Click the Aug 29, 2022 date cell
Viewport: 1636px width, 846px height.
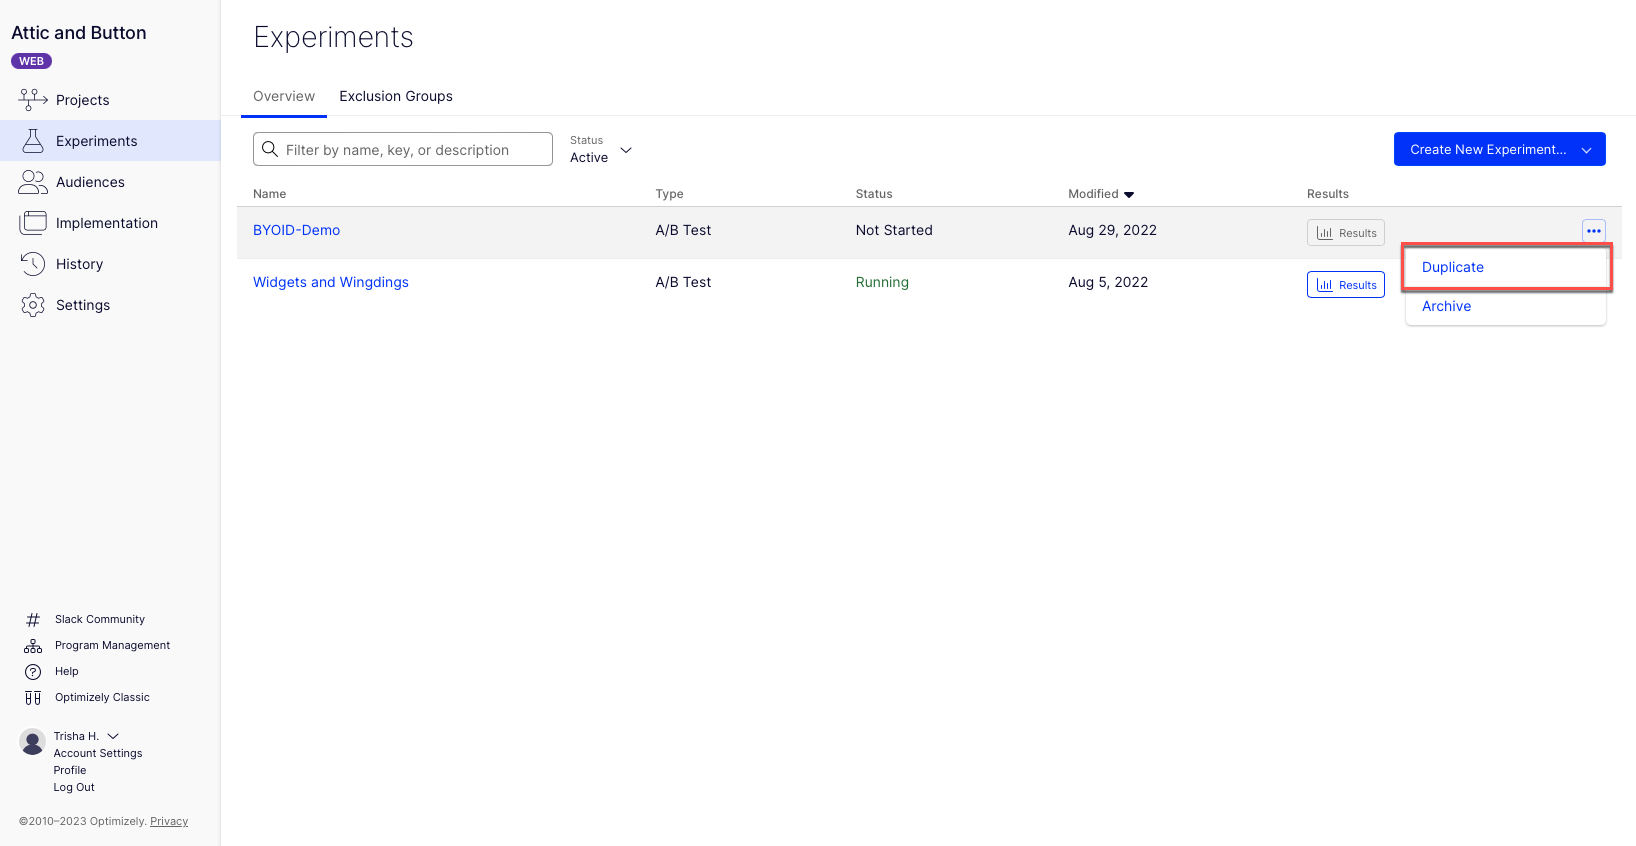(1112, 230)
